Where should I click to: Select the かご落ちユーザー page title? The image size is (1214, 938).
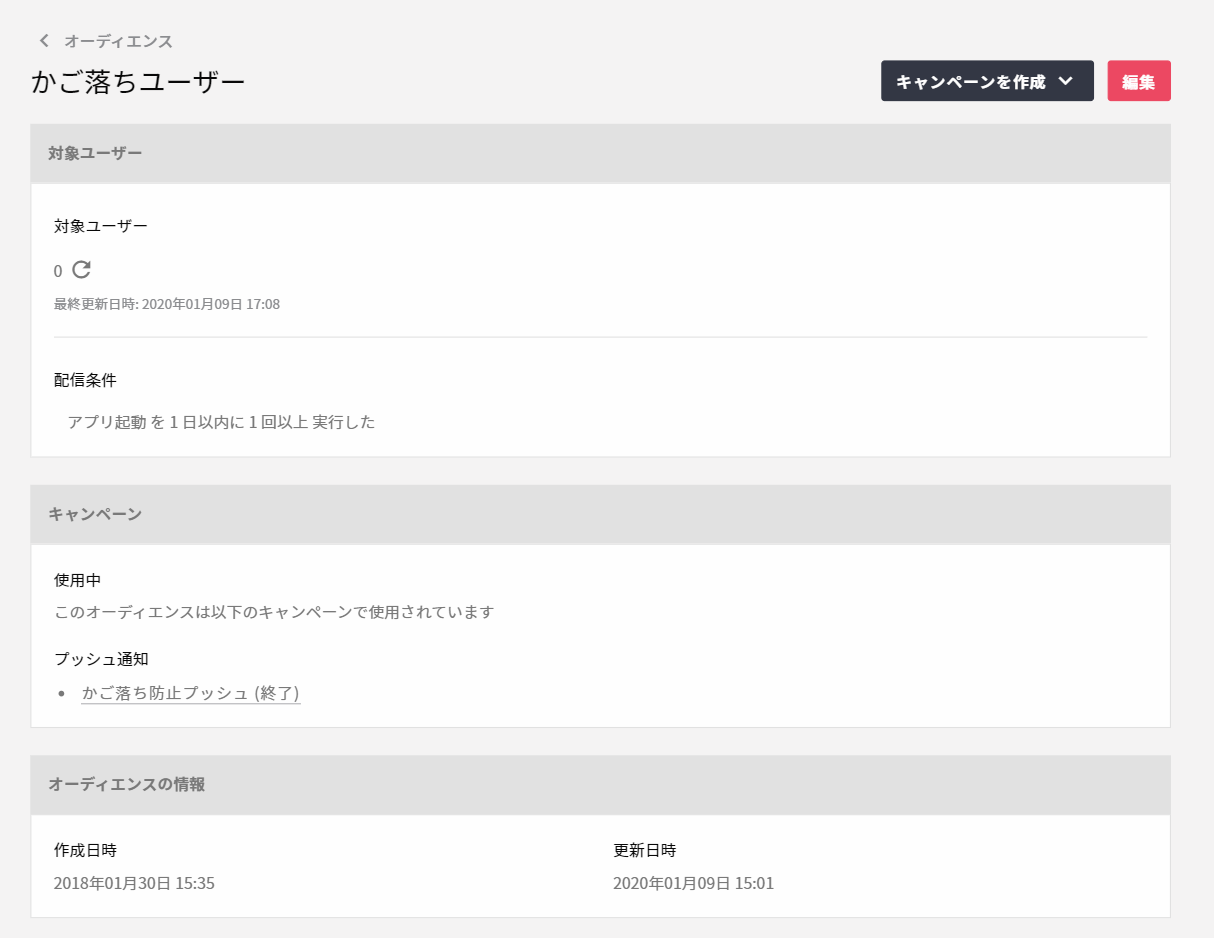pos(138,82)
